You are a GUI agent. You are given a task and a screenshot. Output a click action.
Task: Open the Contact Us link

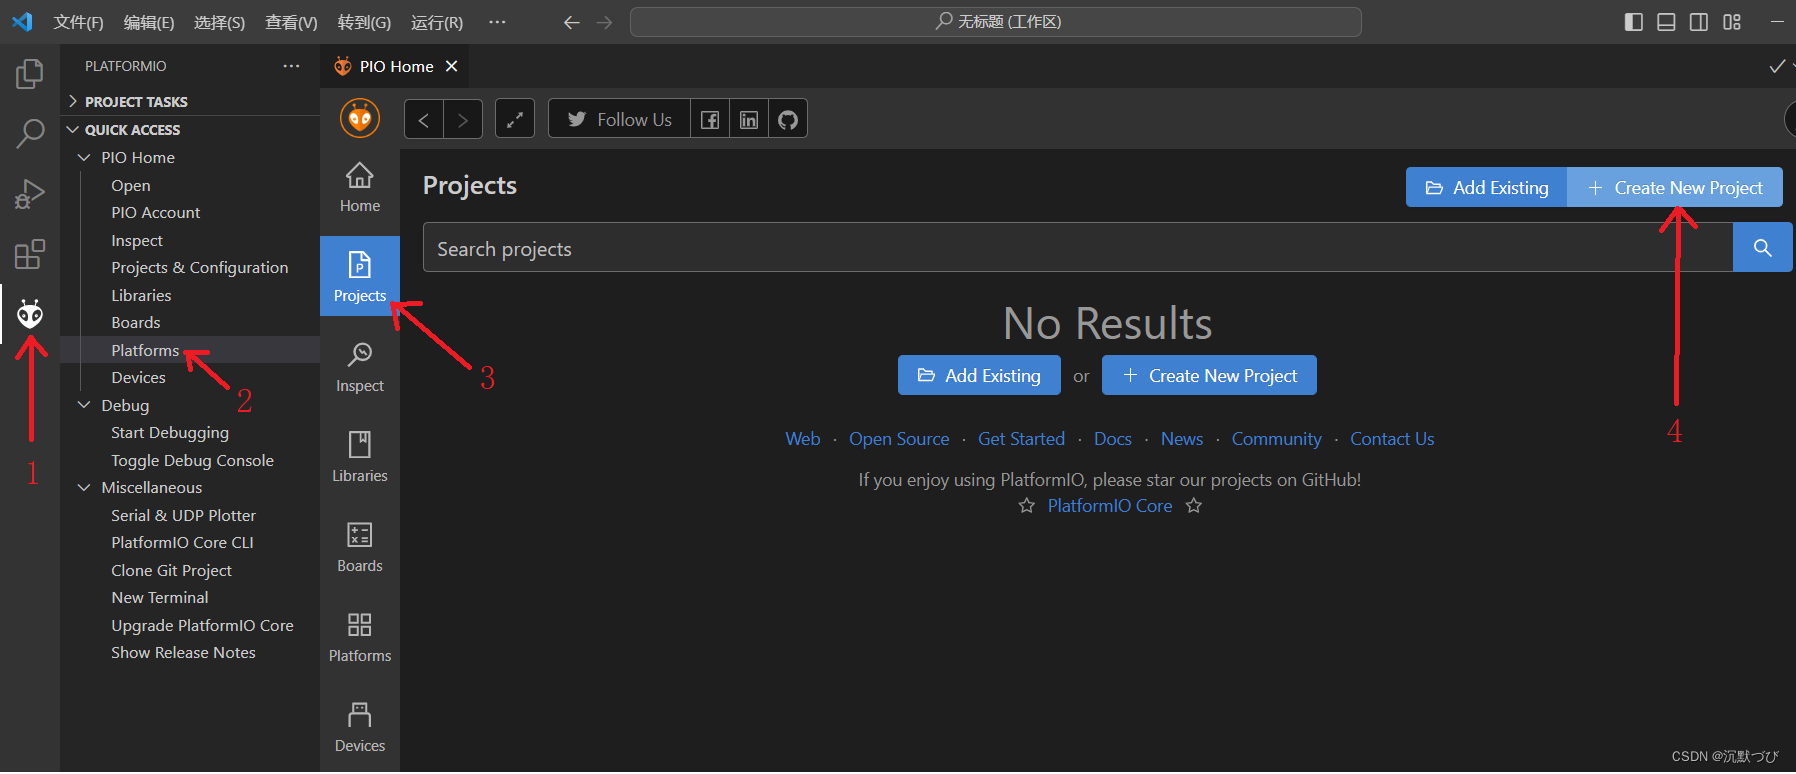[1392, 439]
